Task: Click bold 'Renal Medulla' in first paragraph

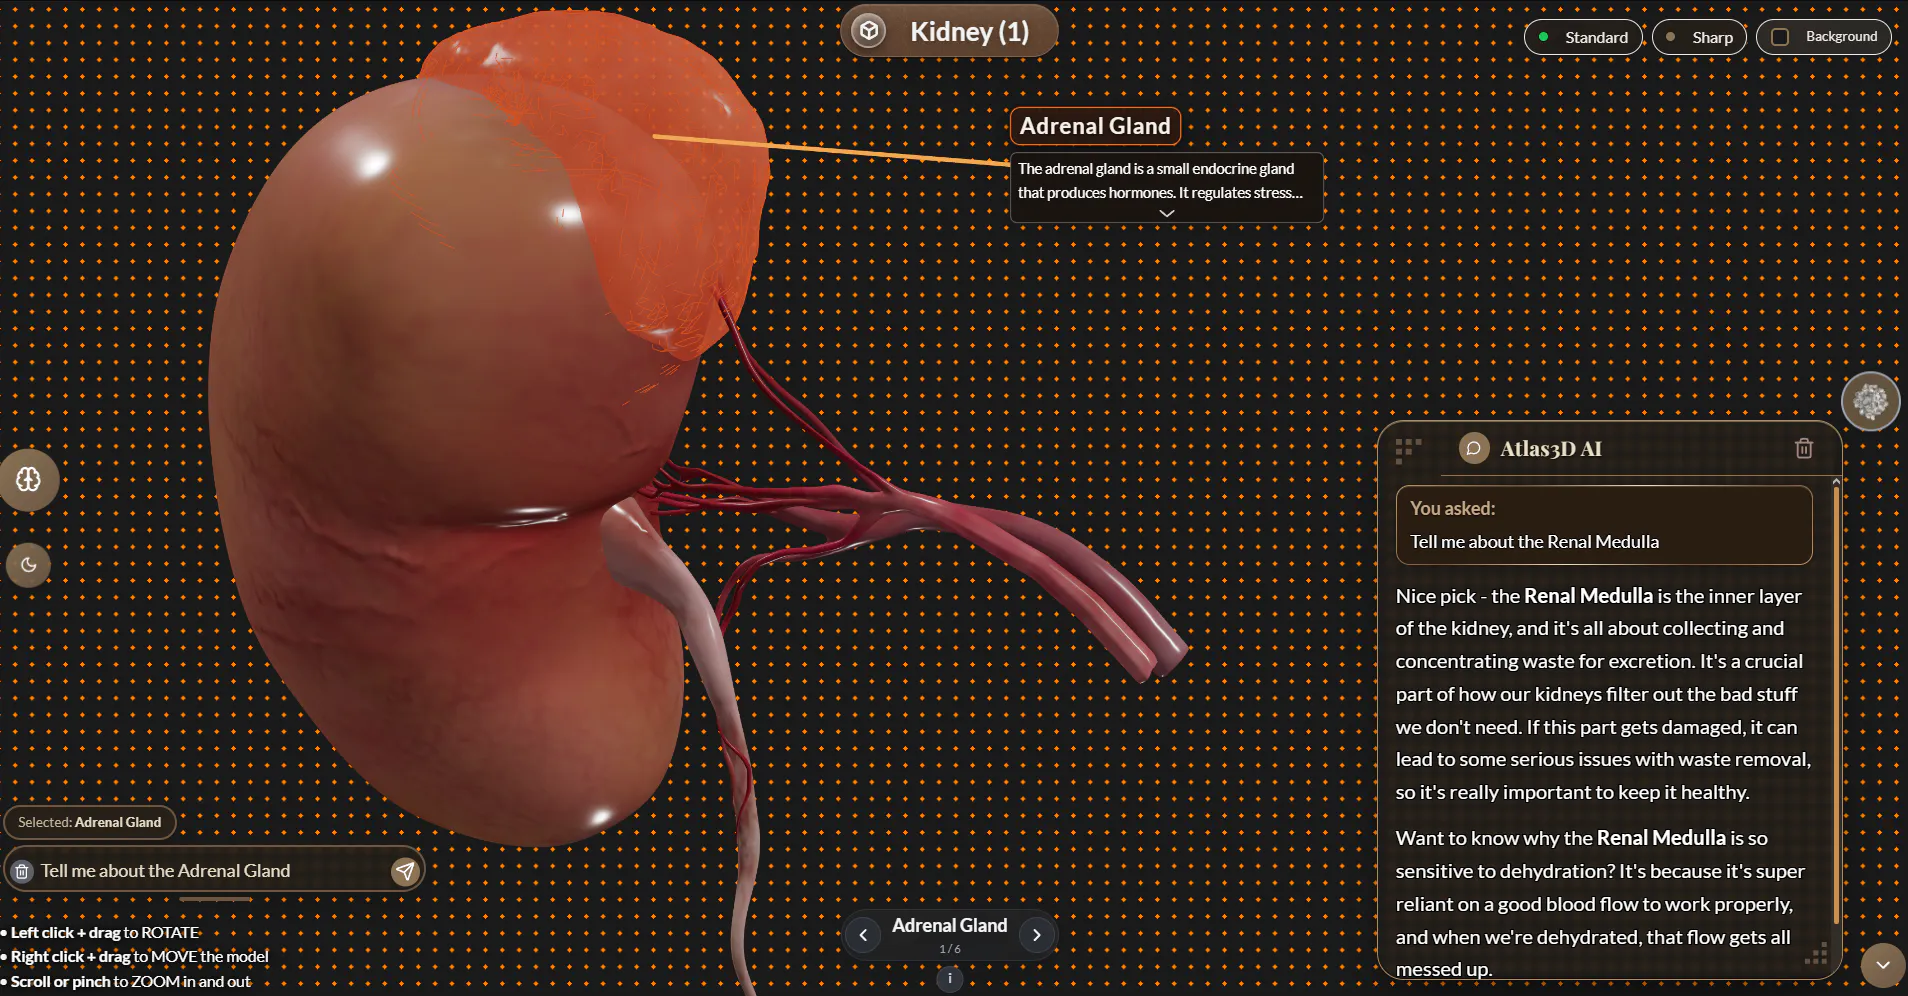Action: pyautogui.click(x=1588, y=596)
